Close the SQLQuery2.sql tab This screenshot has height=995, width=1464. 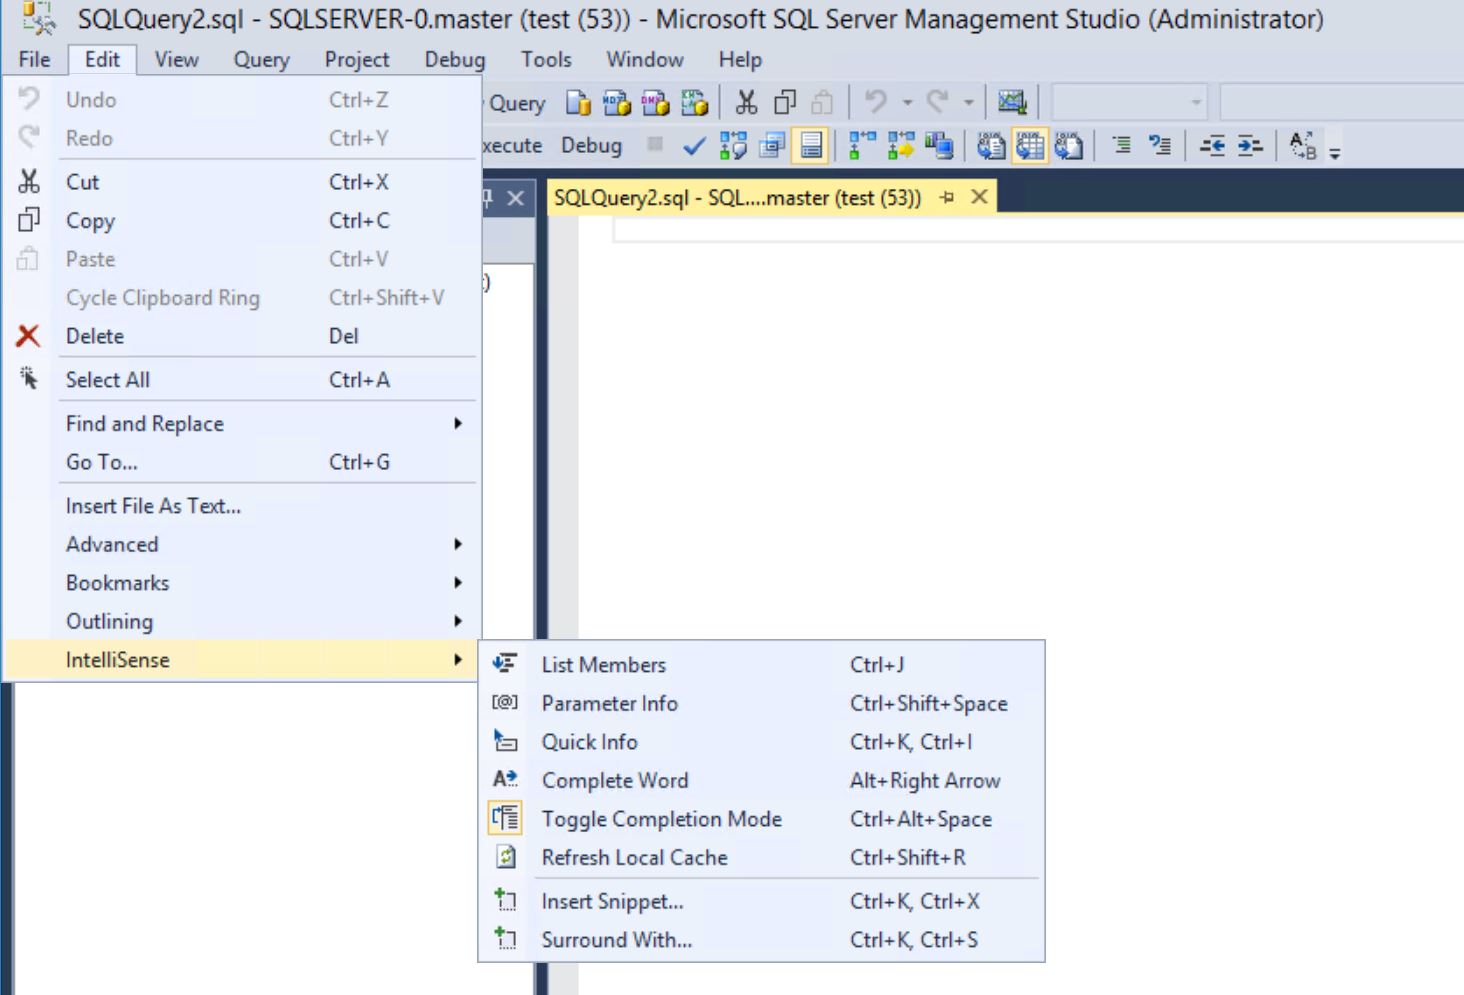(980, 197)
